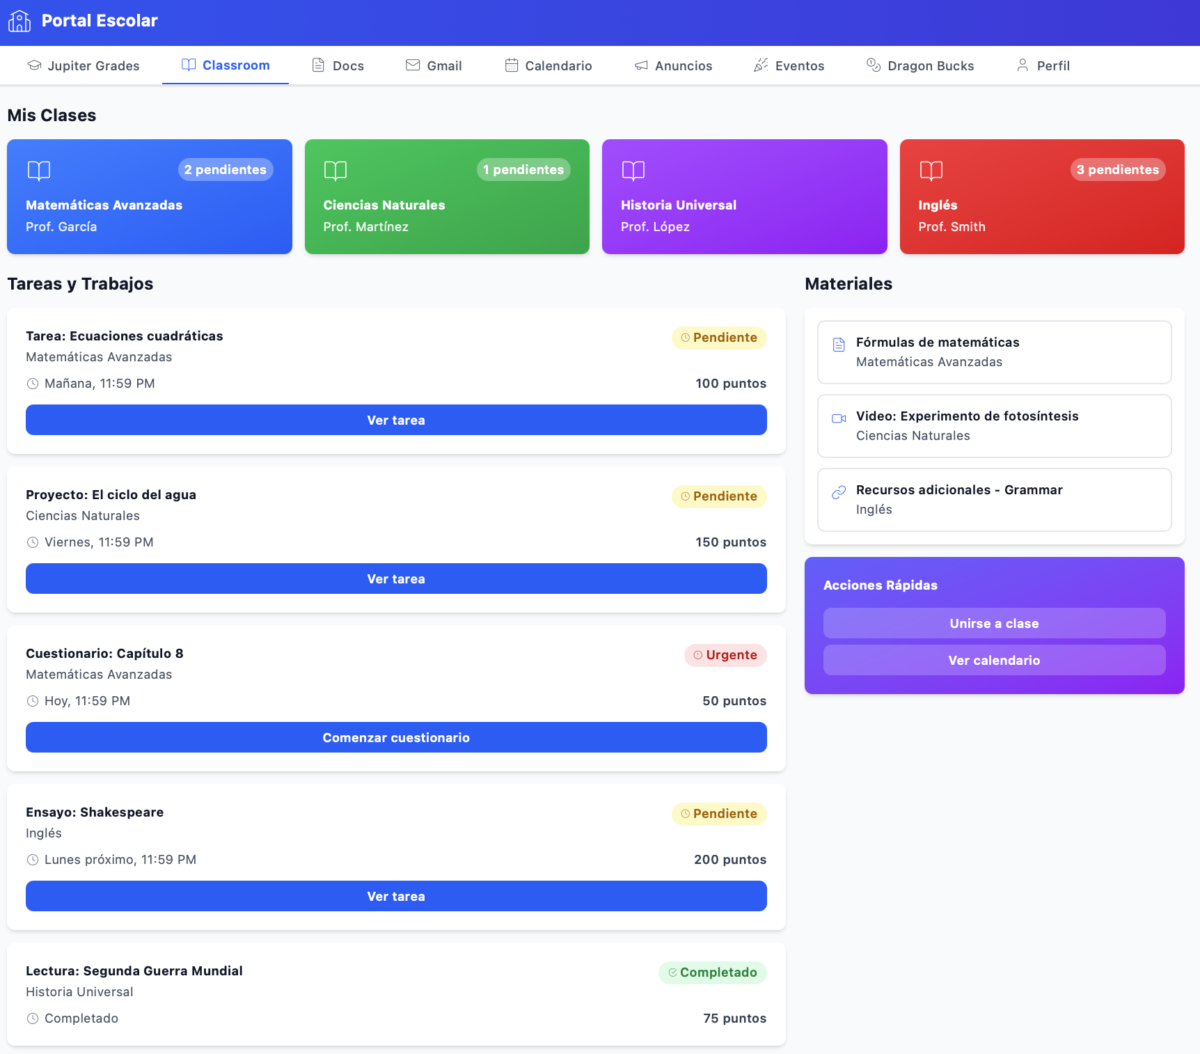Click the Urgente badge on Cuestionario Capítulo 8
This screenshot has width=1200, height=1054.
tap(725, 655)
